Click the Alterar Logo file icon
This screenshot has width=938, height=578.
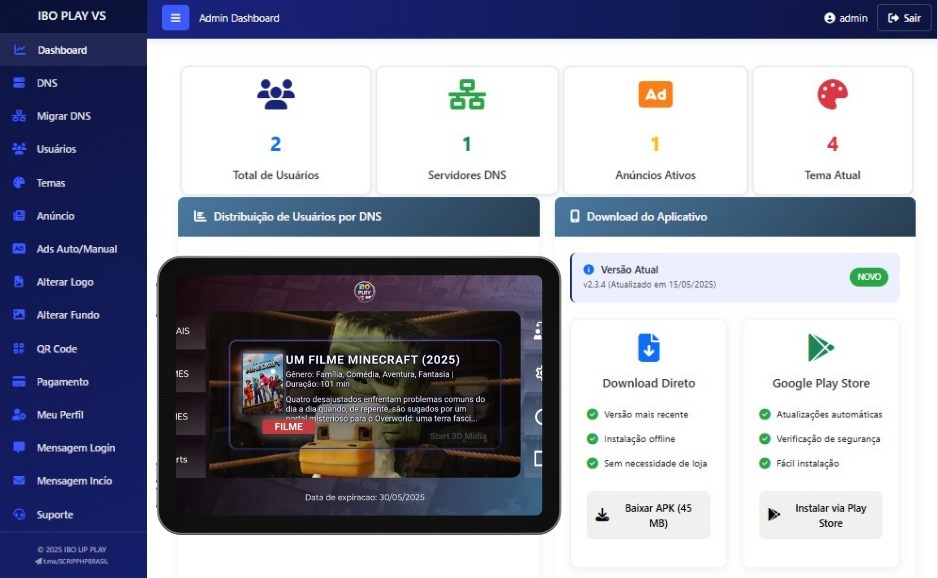click(x=19, y=282)
